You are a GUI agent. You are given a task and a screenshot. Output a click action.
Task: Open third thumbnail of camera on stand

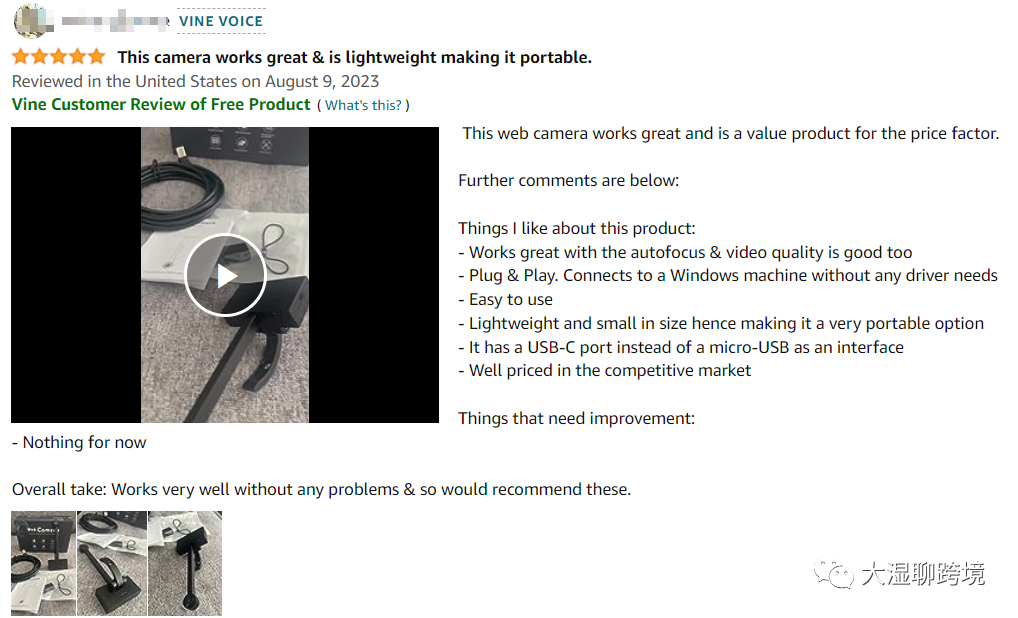(x=185, y=563)
